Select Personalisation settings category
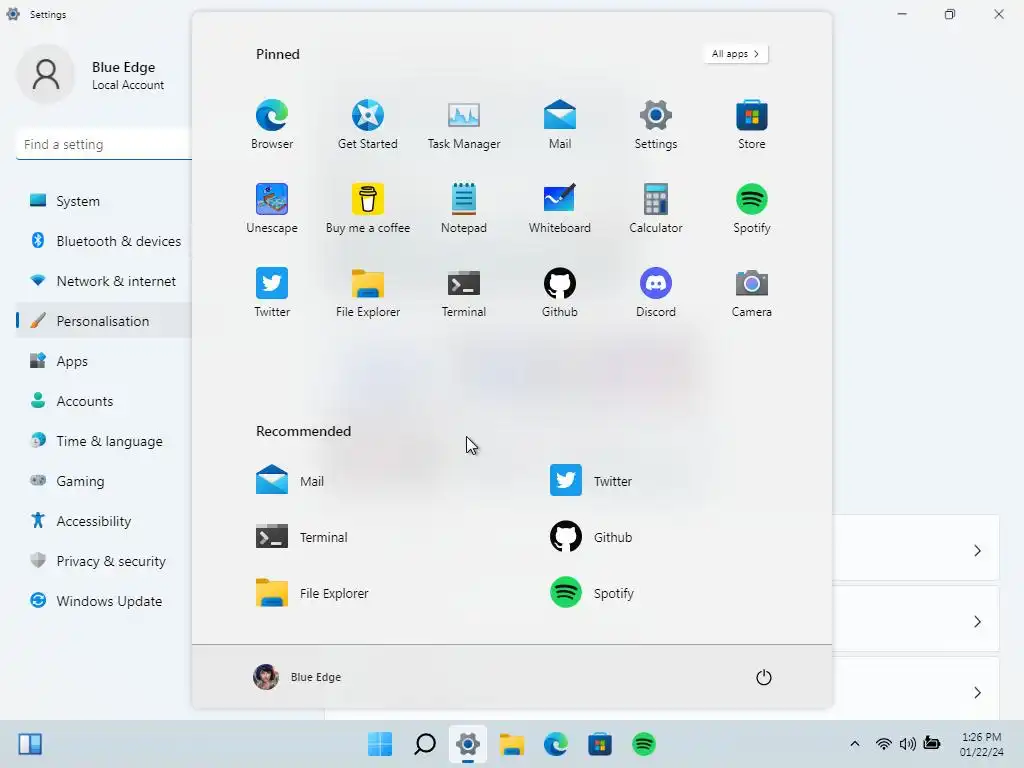 coord(103,321)
